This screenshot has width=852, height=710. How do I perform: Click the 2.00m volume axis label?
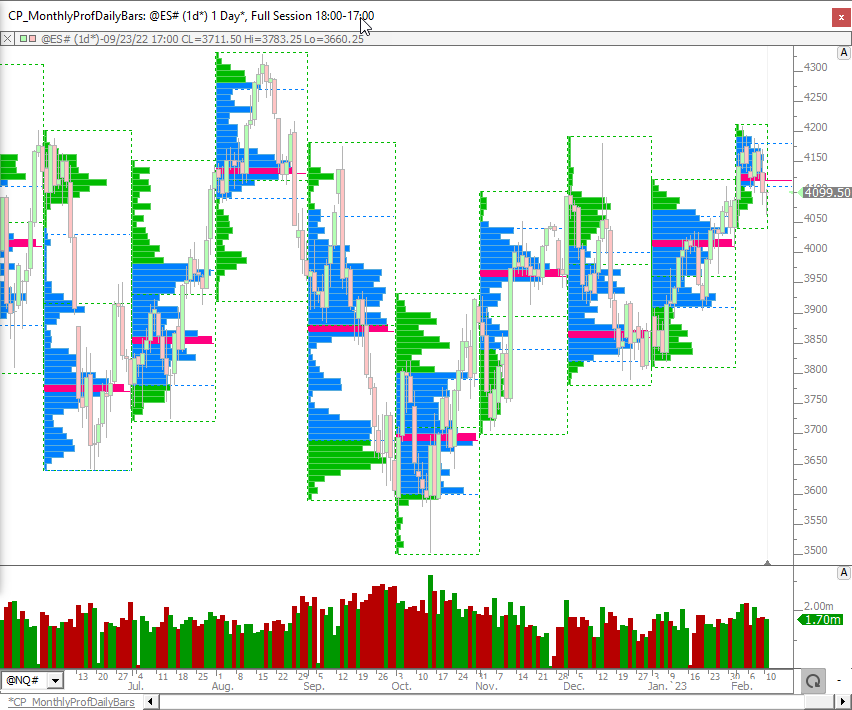pyautogui.click(x=818, y=606)
